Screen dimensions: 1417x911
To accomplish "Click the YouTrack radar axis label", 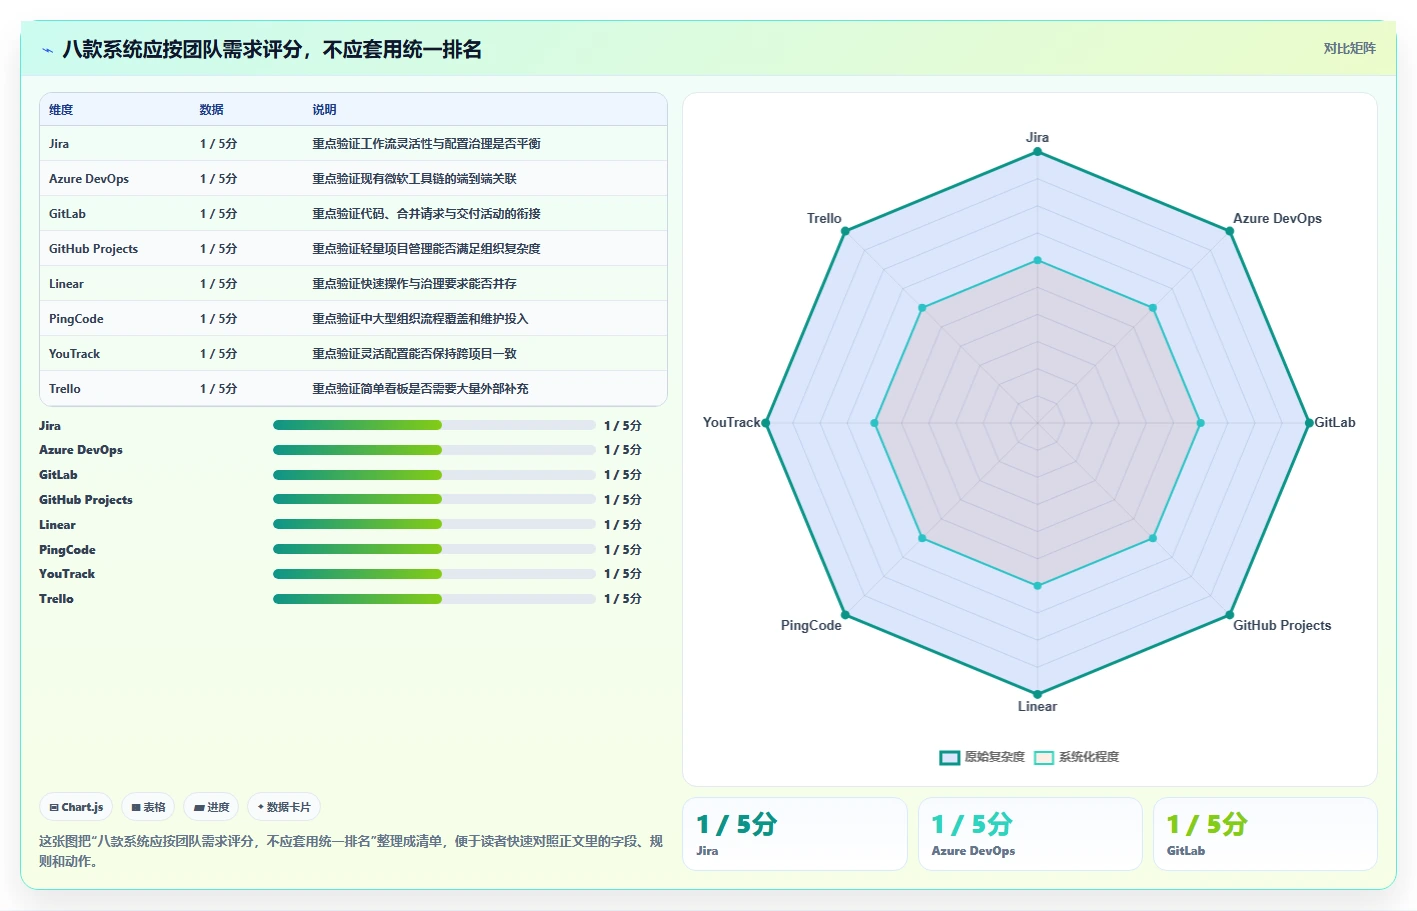I will [x=731, y=423].
